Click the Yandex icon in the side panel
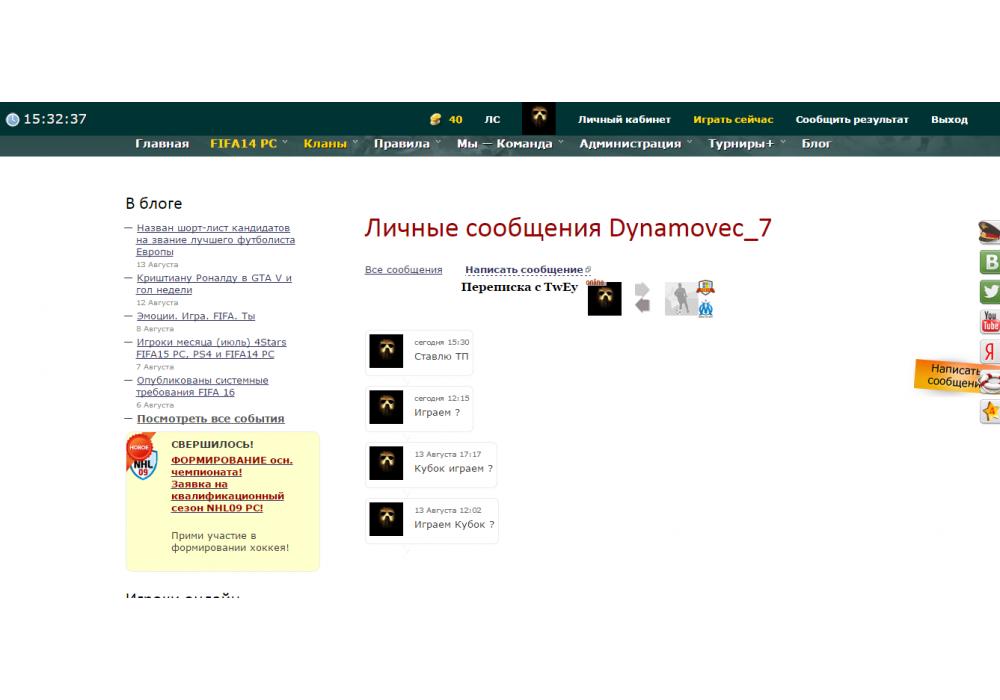The width and height of the screenshot is (1000, 700). [x=990, y=352]
